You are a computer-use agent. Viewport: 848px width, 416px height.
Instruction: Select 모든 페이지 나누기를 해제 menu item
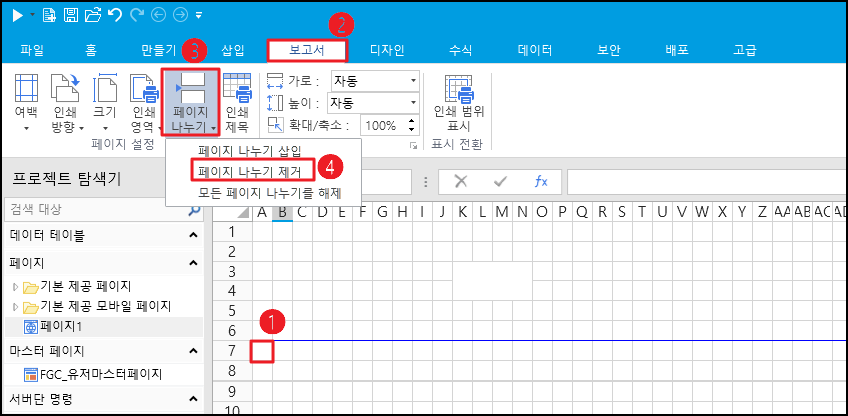pos(269,192)
